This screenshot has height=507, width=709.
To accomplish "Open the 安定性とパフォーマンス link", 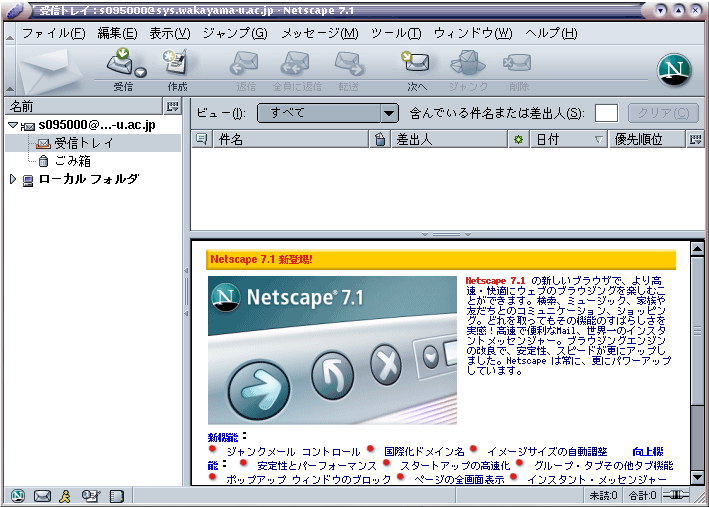I will 317,465.
